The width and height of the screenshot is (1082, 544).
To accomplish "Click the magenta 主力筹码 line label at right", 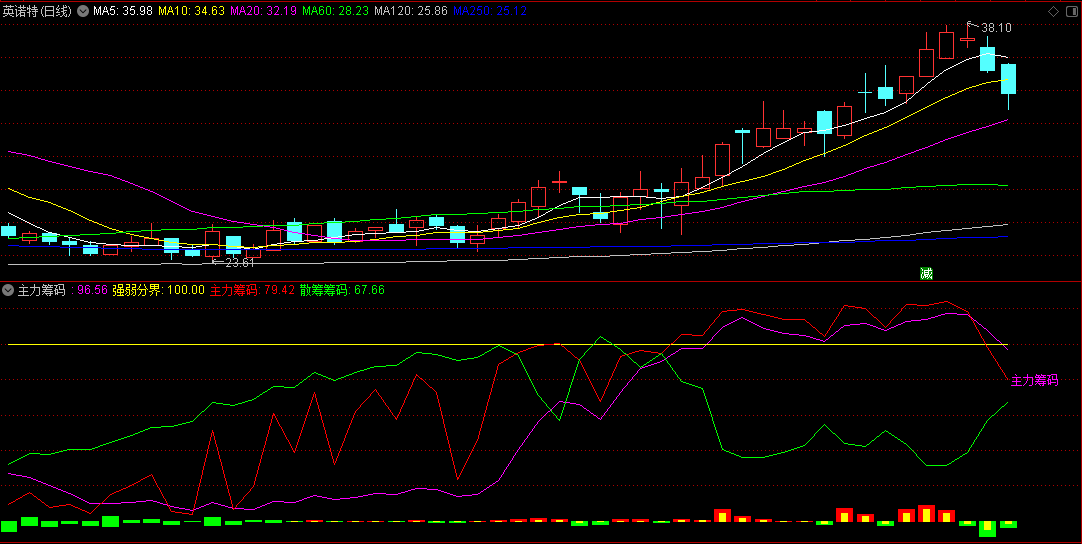I will [x=1034, y=380].
